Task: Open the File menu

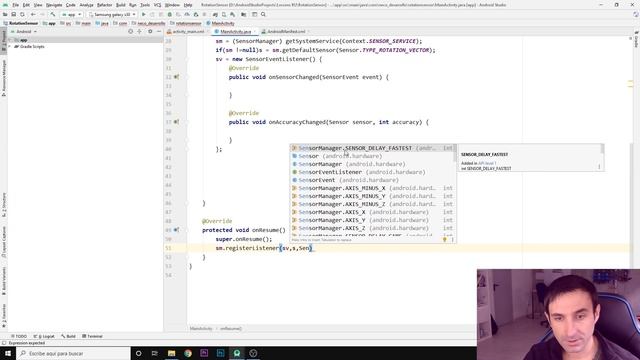Action: click(x=16, y=5)
